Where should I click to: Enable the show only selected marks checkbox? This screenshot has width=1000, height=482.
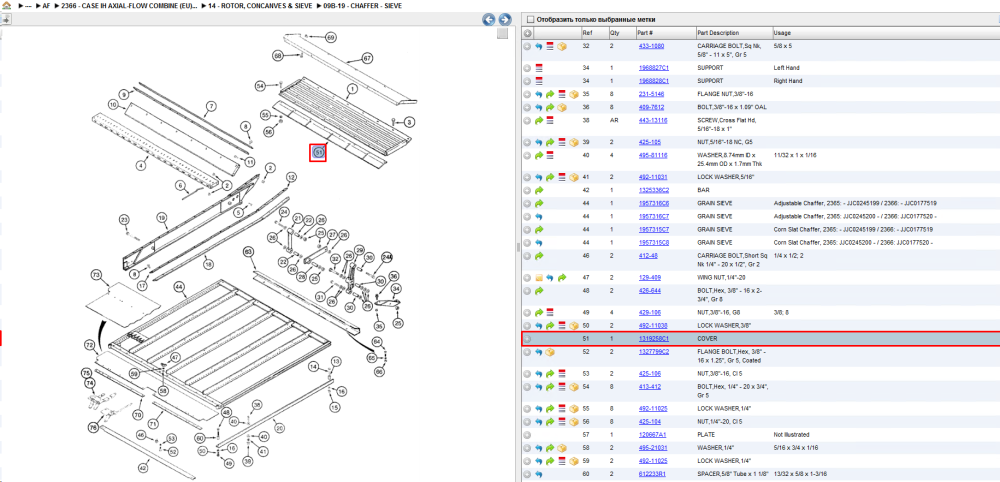[531, 20]
